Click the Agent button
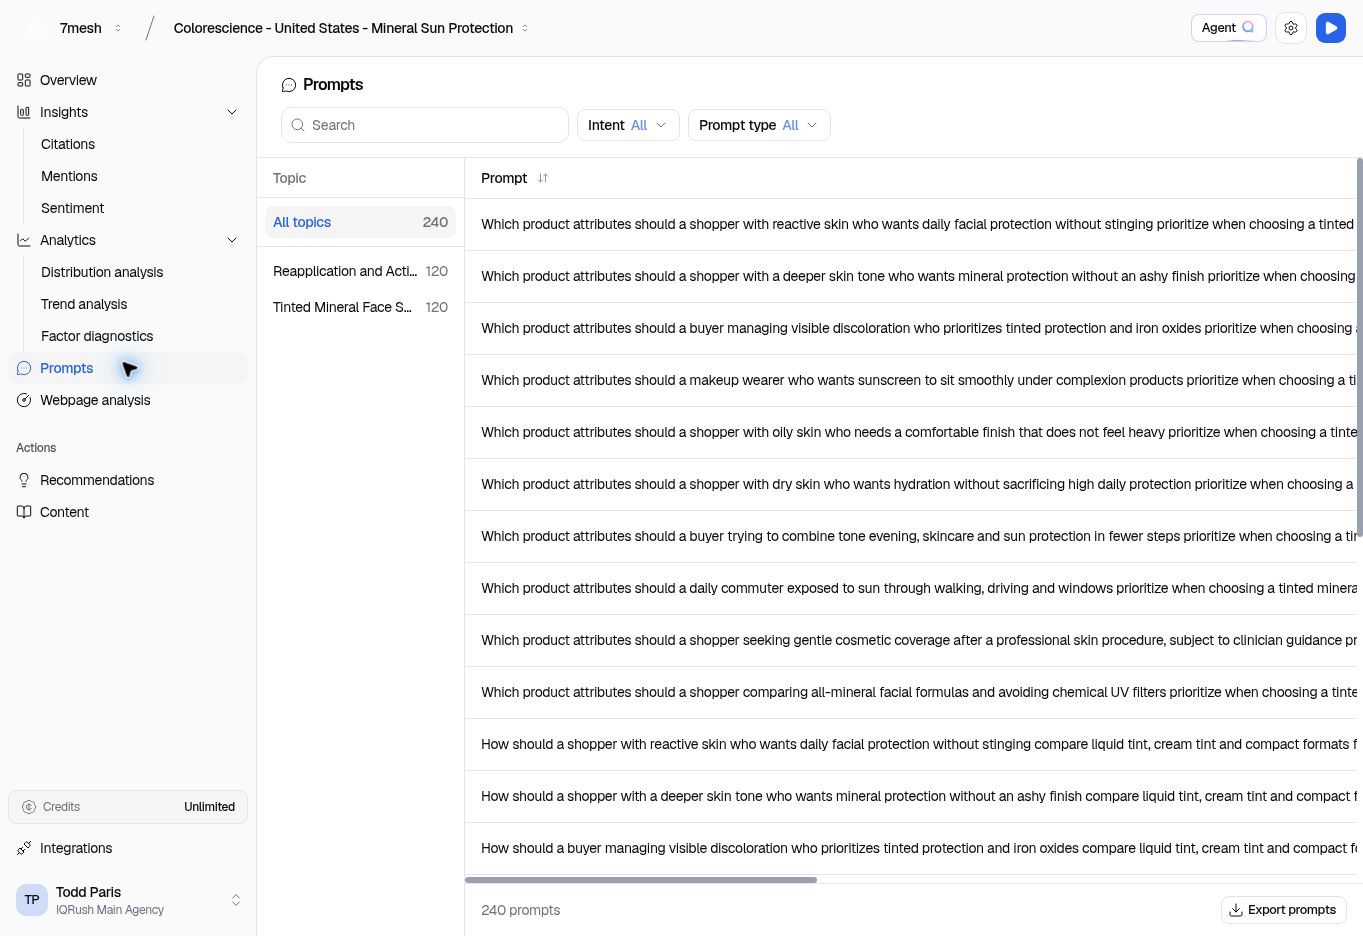The image size is (1363, 936). 1228,28
